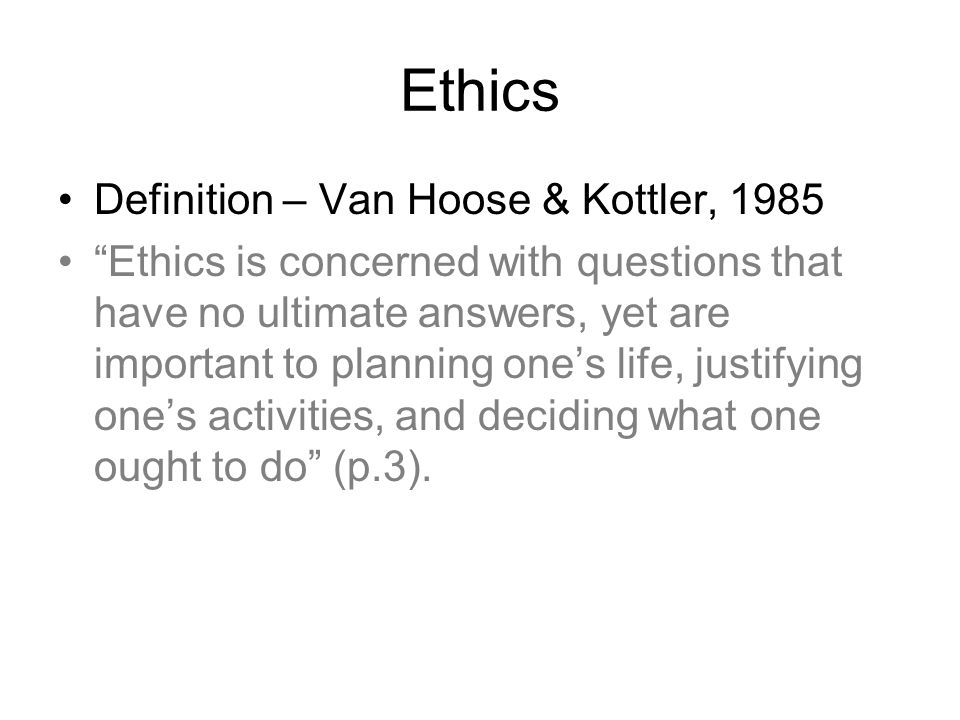Viewport: 960px width, 720px height.
Task: Click the phrase ultimate answers
Action: pos(416,313)
